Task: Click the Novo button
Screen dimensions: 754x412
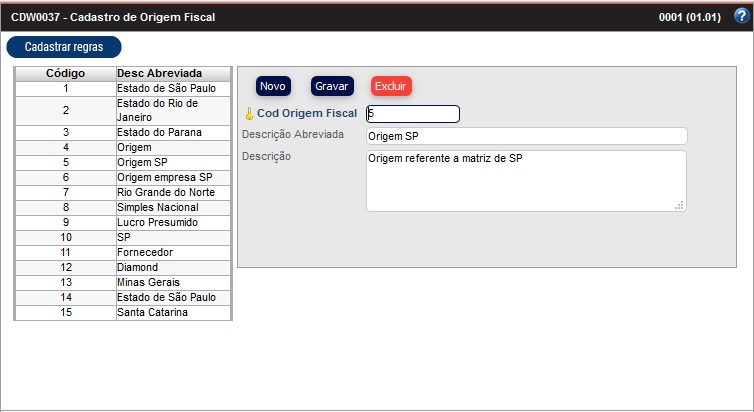Action: 273,87
